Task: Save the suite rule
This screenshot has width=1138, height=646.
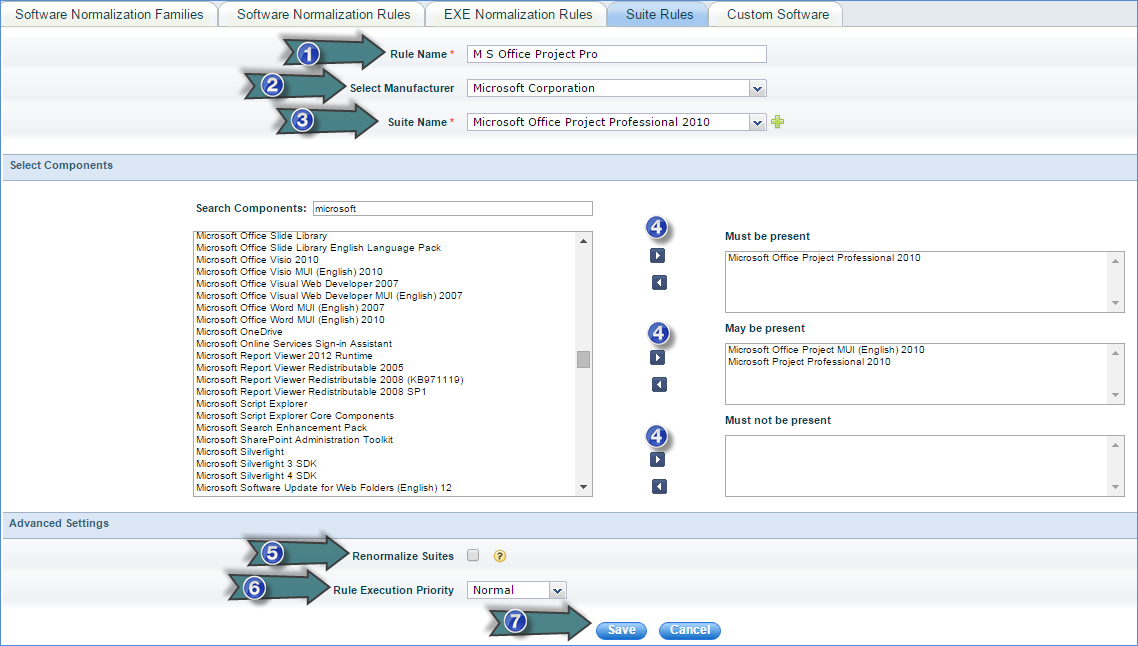Action: [x=621, y=630]
